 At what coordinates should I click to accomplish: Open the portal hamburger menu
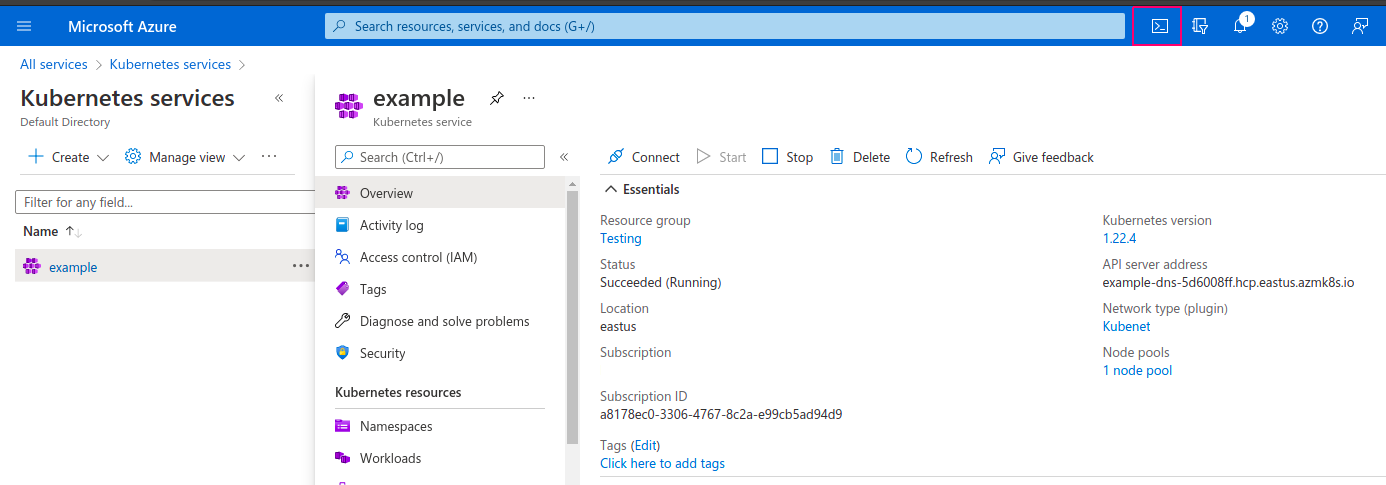point(25,26)
